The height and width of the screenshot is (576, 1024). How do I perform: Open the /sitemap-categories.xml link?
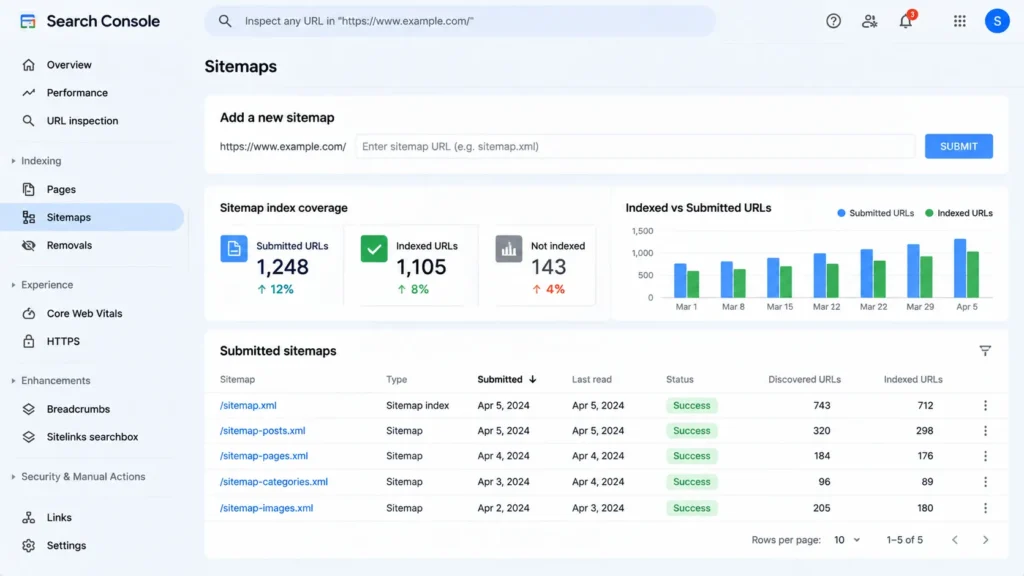click(x=274, y=482)
